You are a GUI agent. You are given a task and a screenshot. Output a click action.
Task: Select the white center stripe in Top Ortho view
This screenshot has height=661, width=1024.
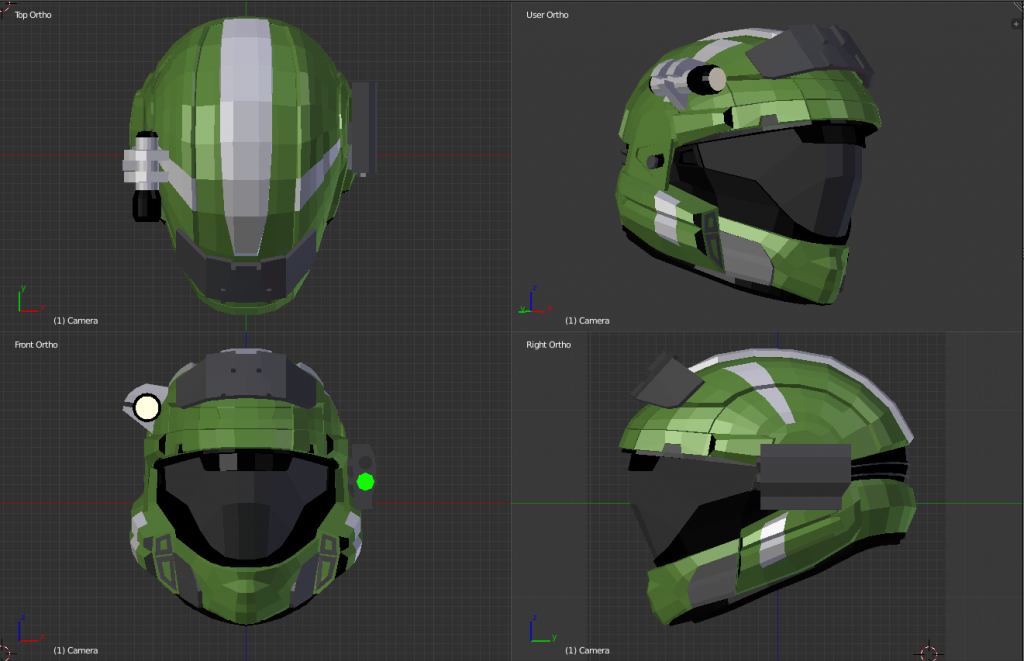click(x=246, y=137)
